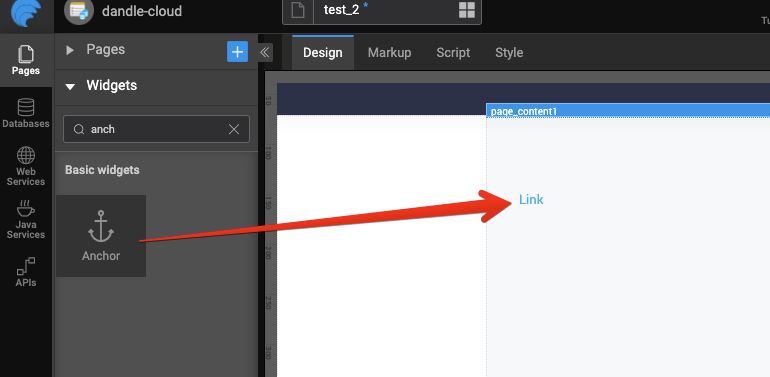Image resolution: width=770 pixels, height=377 pixels.
Task: Collapse the Widgets section arrow
Action: pyautogui.click(x=70, y=86)
